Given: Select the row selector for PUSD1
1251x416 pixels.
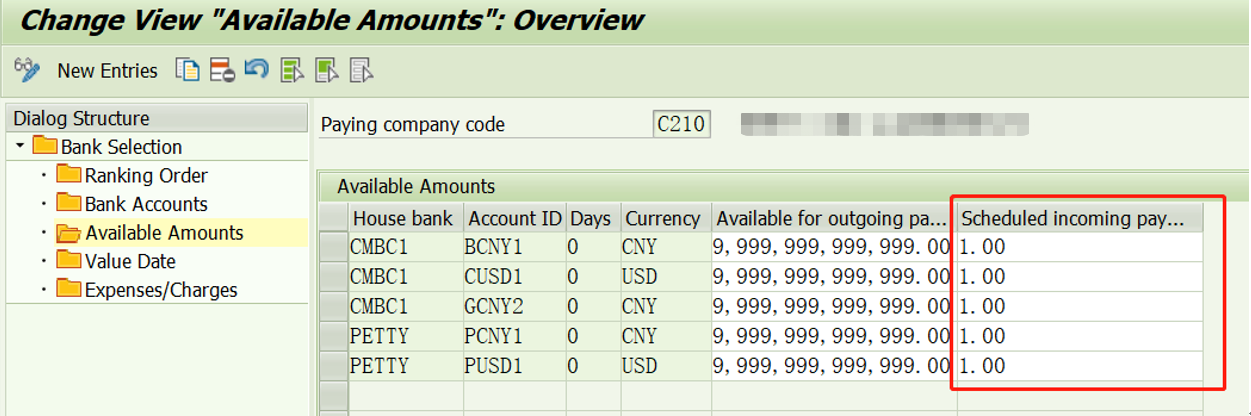Looking at the screenshot, I should tap(333, 366).
